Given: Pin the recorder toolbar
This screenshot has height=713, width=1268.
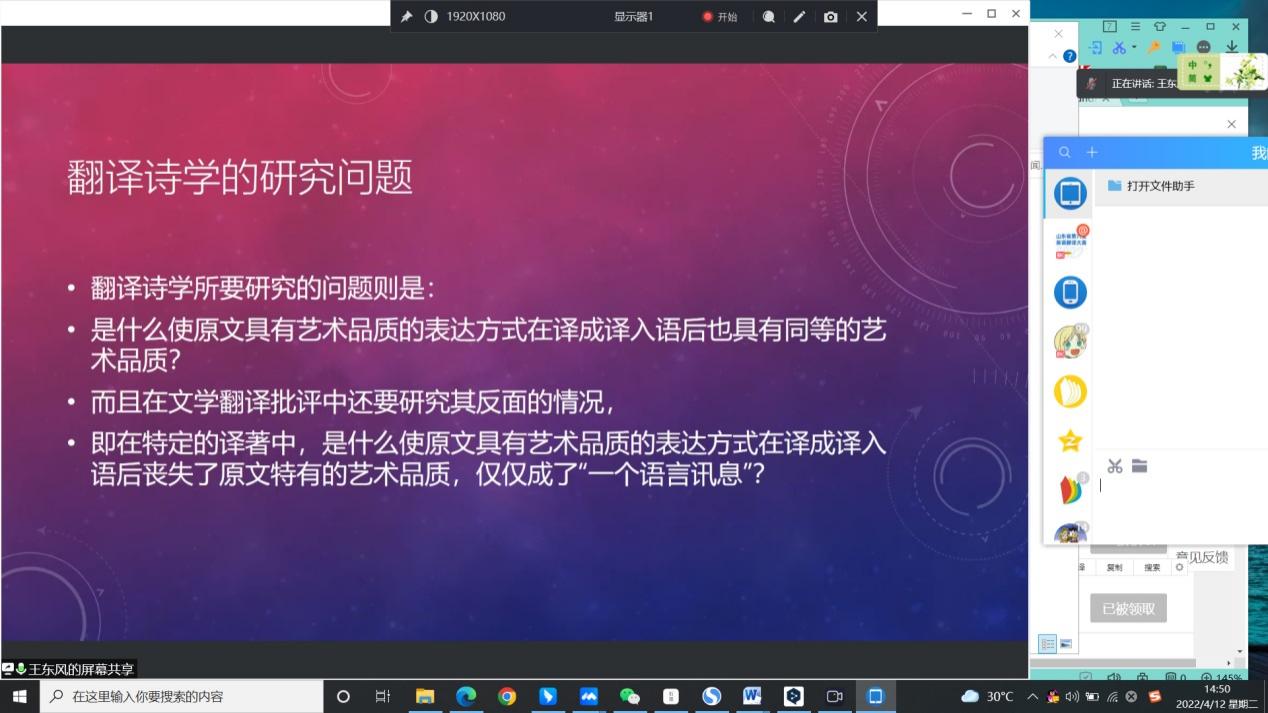Looking at the screenshot, I should [x=406, y=16].
